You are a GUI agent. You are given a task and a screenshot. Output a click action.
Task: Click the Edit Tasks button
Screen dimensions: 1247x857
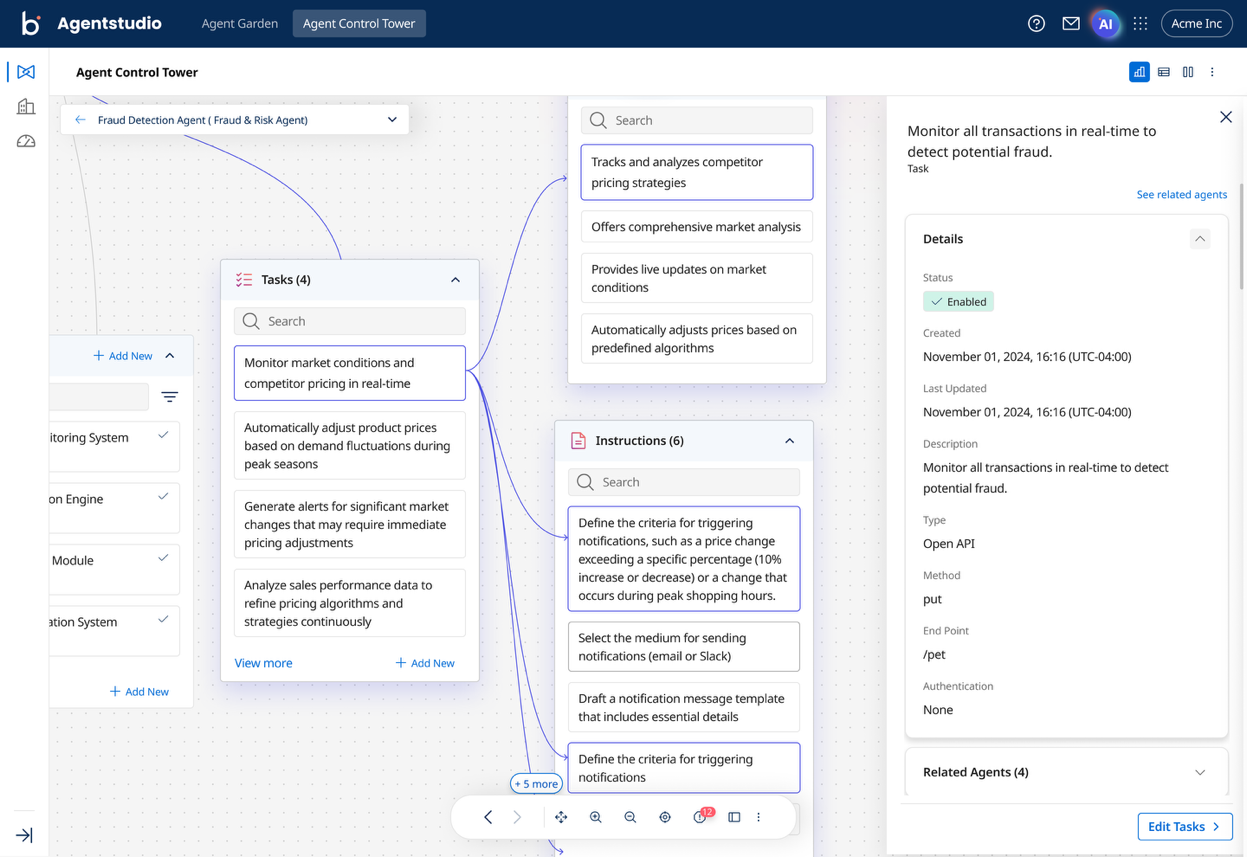coord(1185,826)
